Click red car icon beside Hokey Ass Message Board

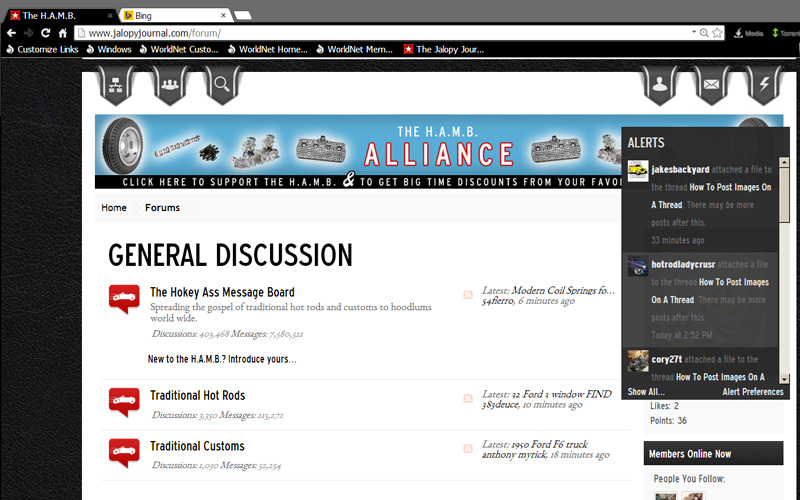124,299
